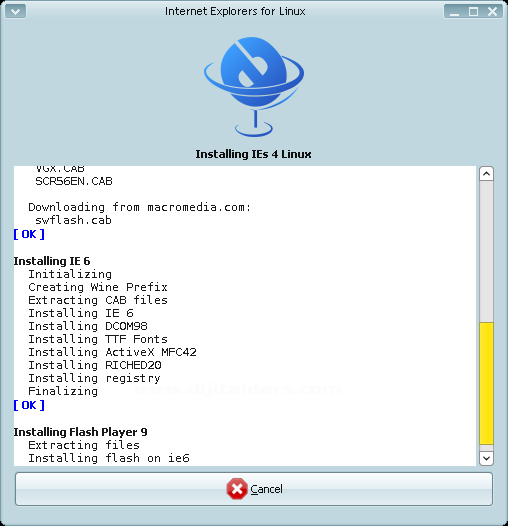
Task: Minimize the Internet Explorers for Linux window
Action: pos(454,12)
